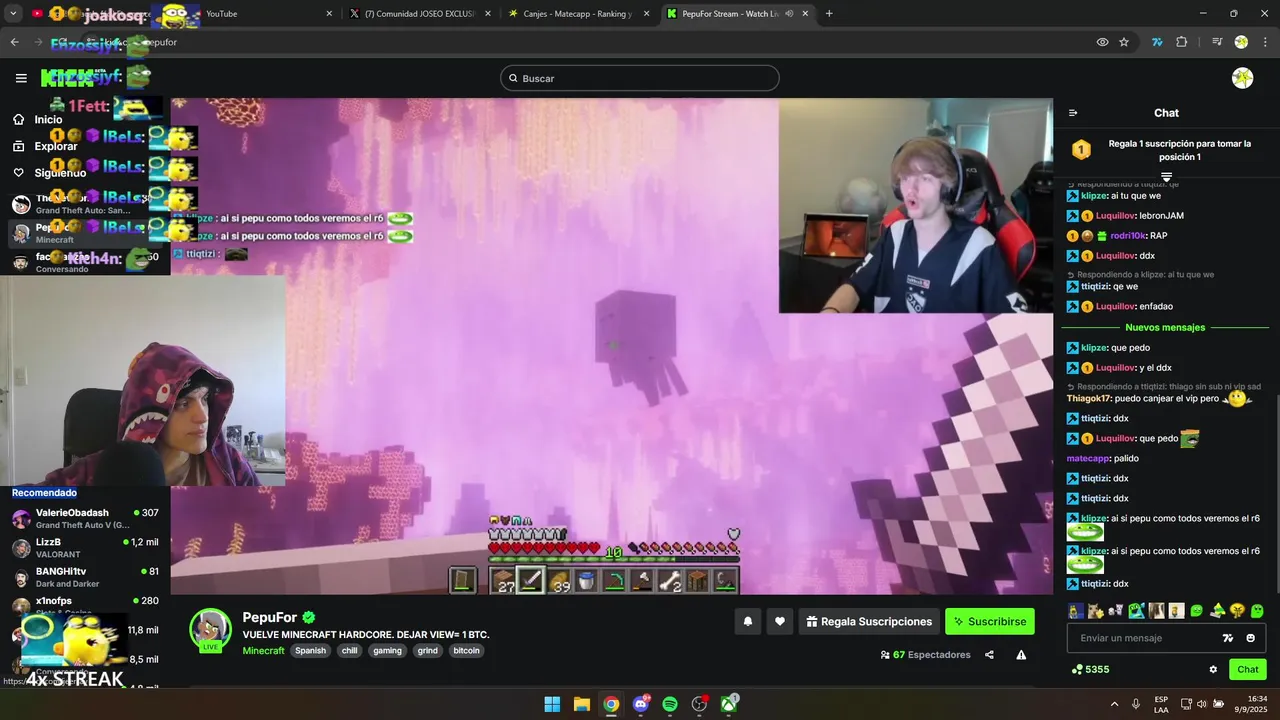Select the last green blob emote
Screen dimensions: 1280x720
(1257, 610)
